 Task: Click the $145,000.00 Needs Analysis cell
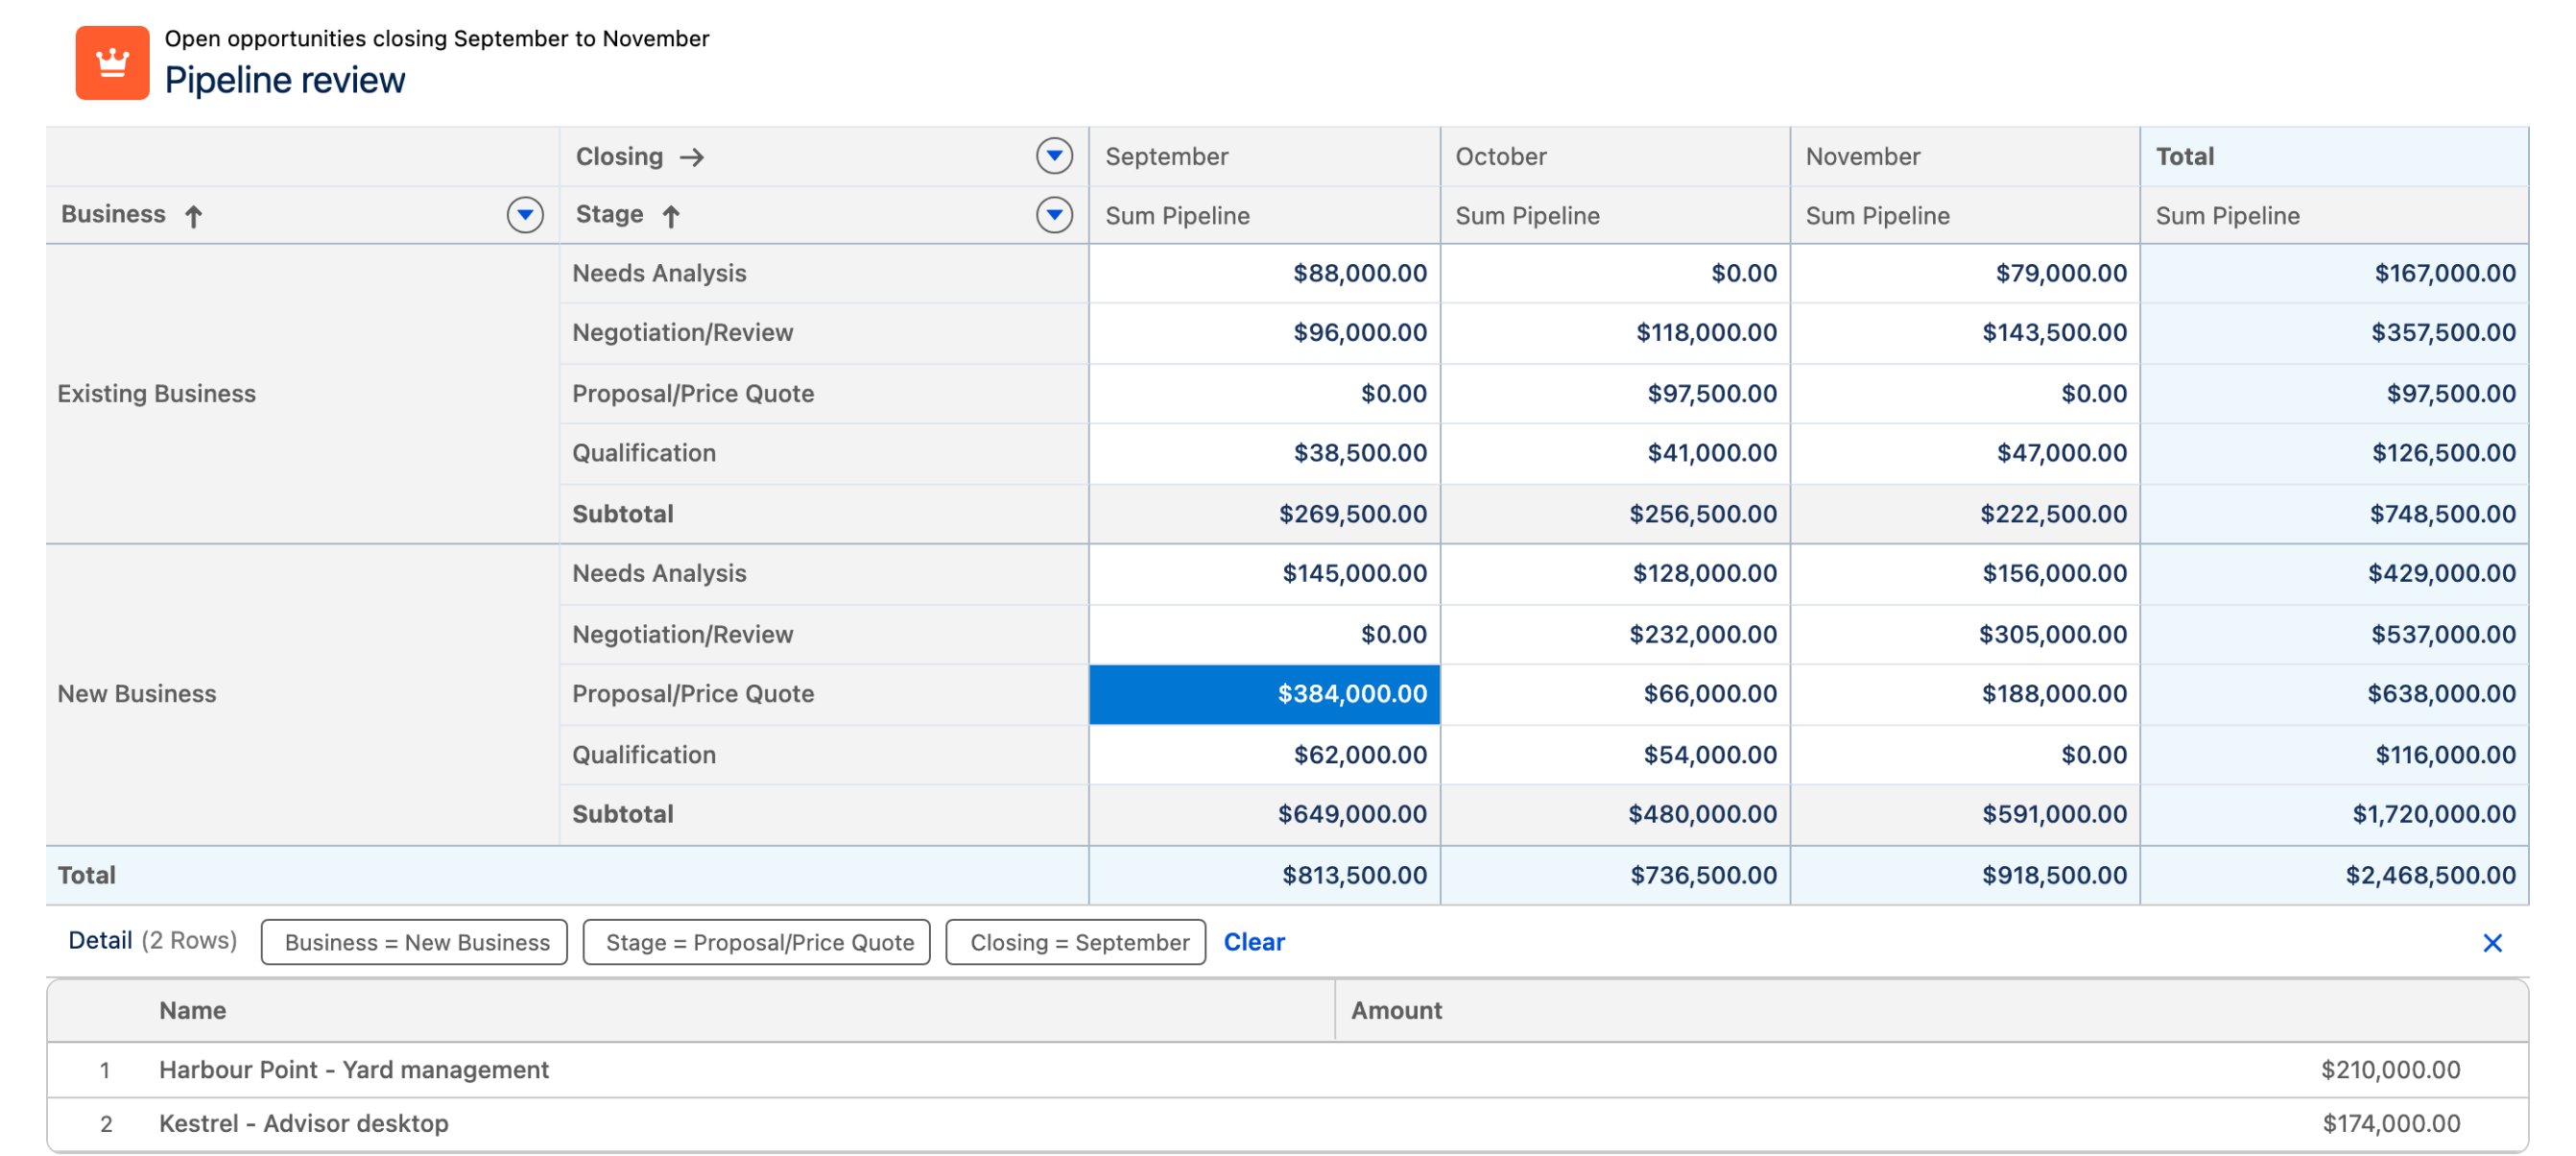coord(1264,574)
